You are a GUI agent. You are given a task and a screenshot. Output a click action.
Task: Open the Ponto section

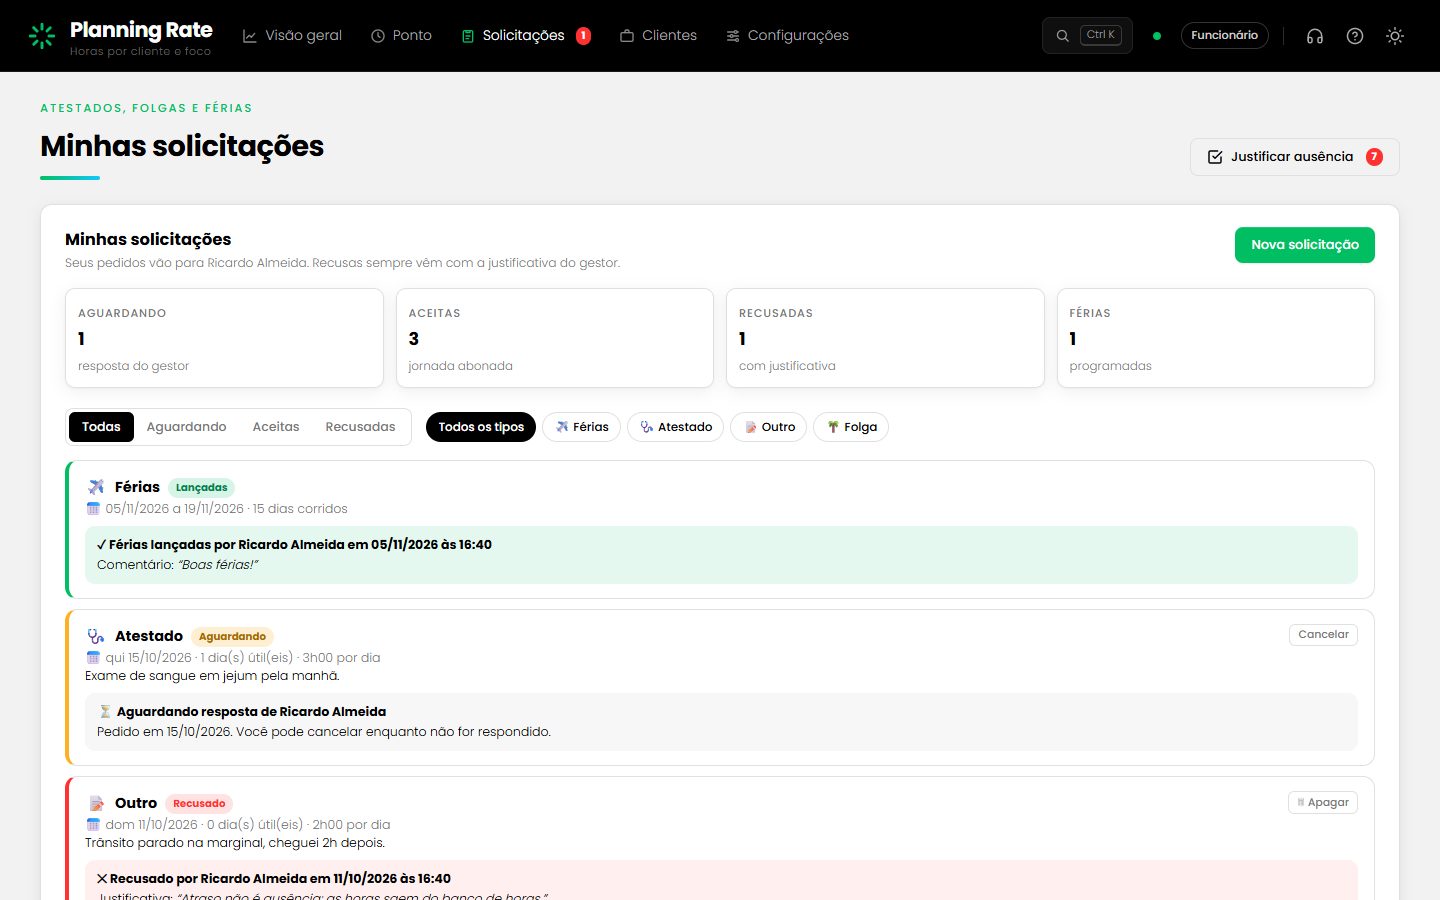(x=401, y=36)
